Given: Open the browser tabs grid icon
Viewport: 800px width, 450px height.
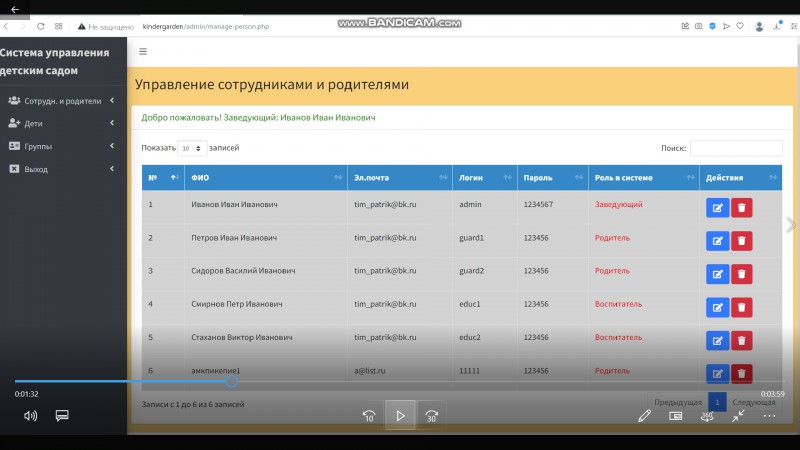Looking at the screenshot, I should (59, 27).
